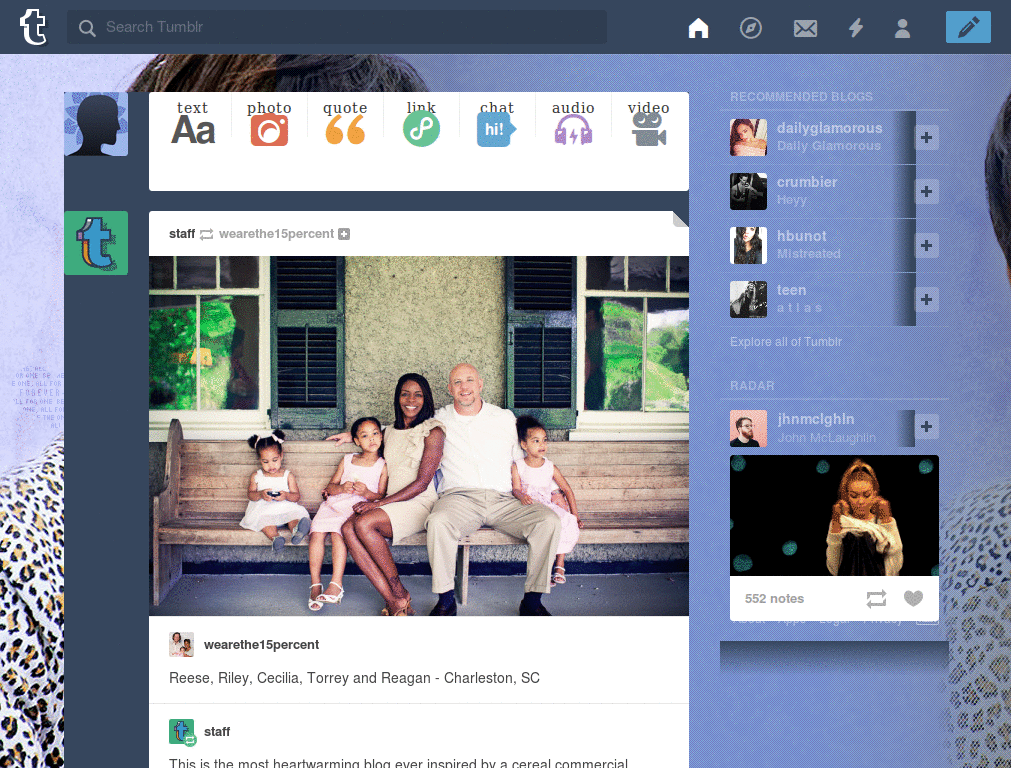Click the staff blog avatar beside post
The height and width of the screenshot is (768, 1024).
(x=96, y=243)
